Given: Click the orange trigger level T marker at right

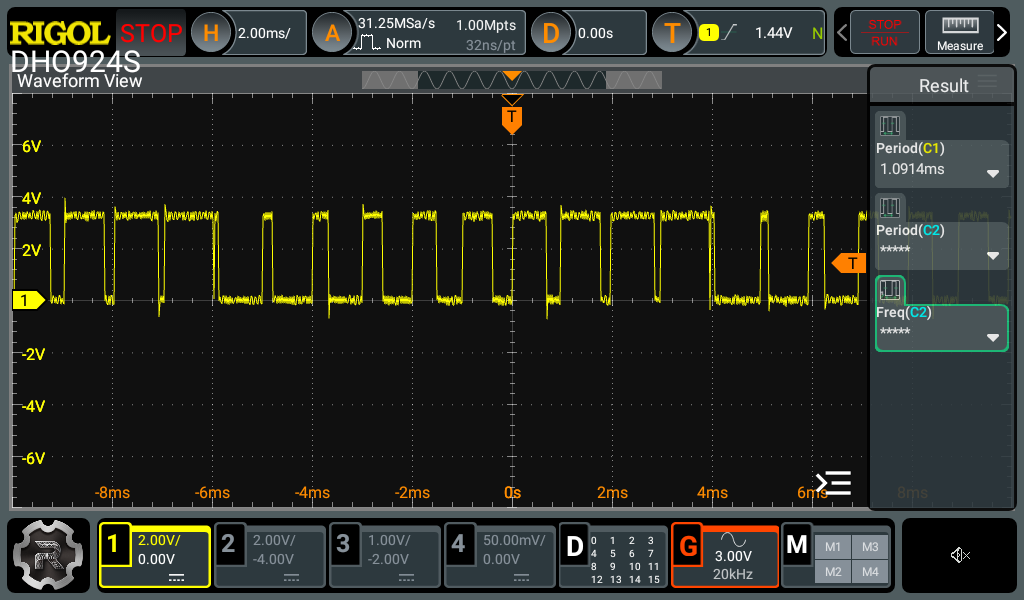Looking at the screenshot, I should click(849, 263).
